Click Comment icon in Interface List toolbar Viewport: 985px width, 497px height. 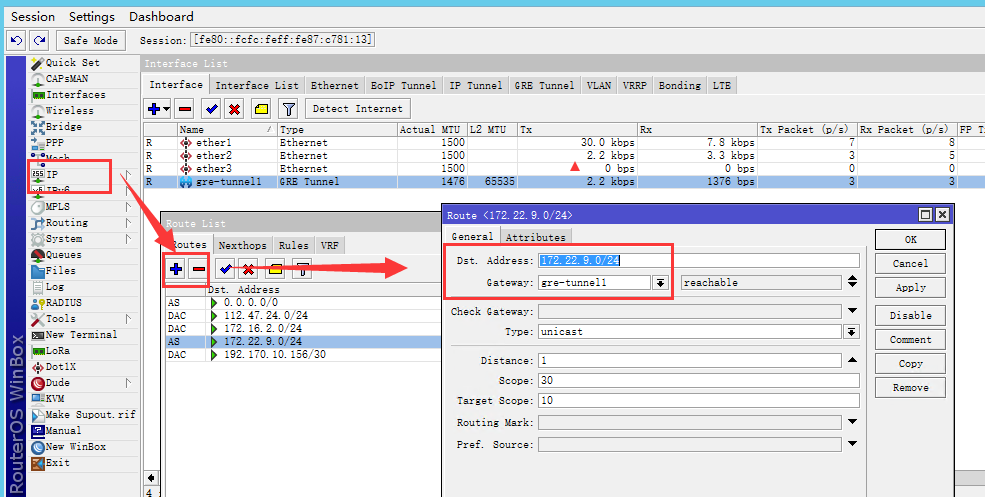click(261, 109)
